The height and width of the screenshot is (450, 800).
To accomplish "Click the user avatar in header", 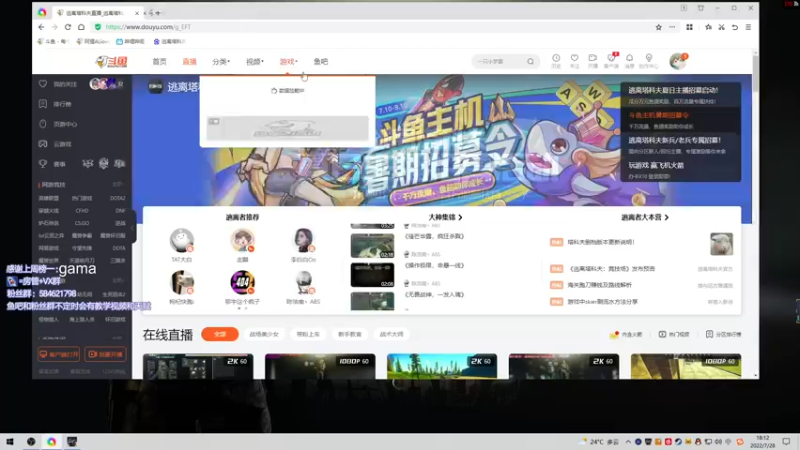I will (678, 61).
